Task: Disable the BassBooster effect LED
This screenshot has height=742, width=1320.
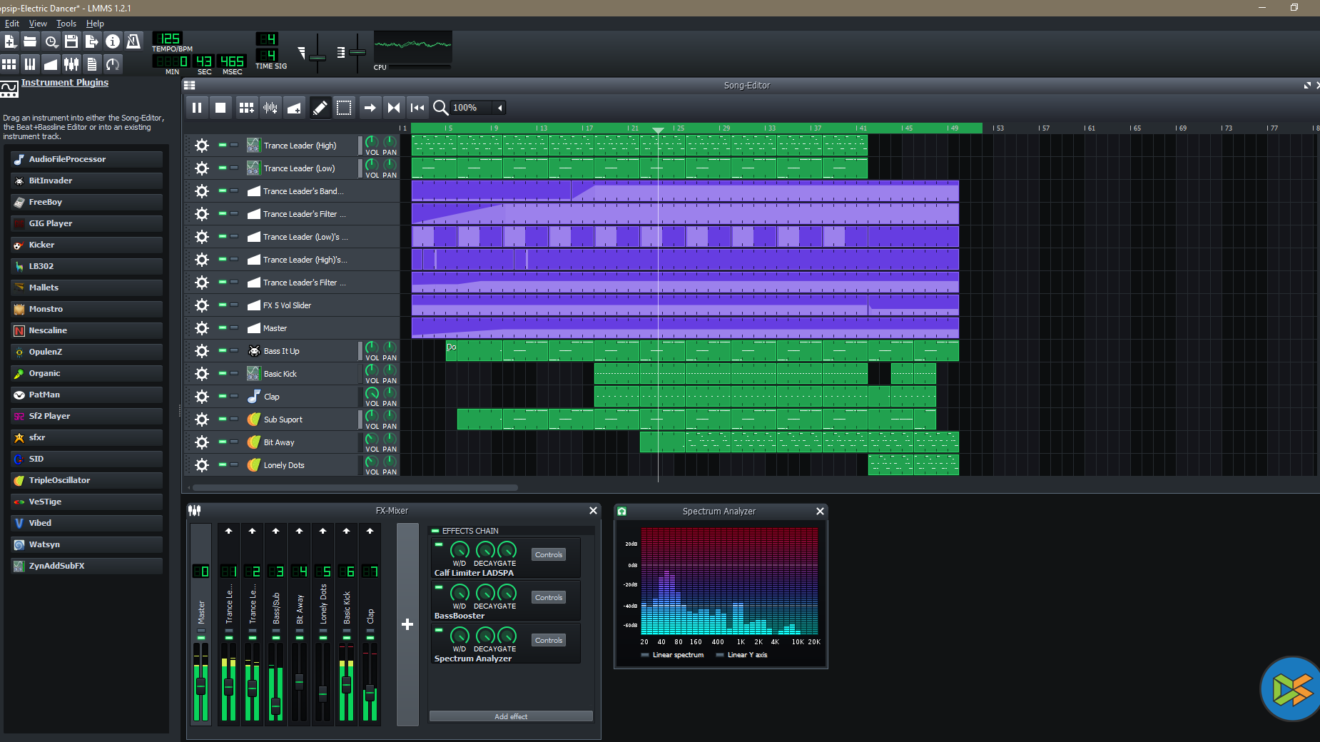Action: [438, 587]
